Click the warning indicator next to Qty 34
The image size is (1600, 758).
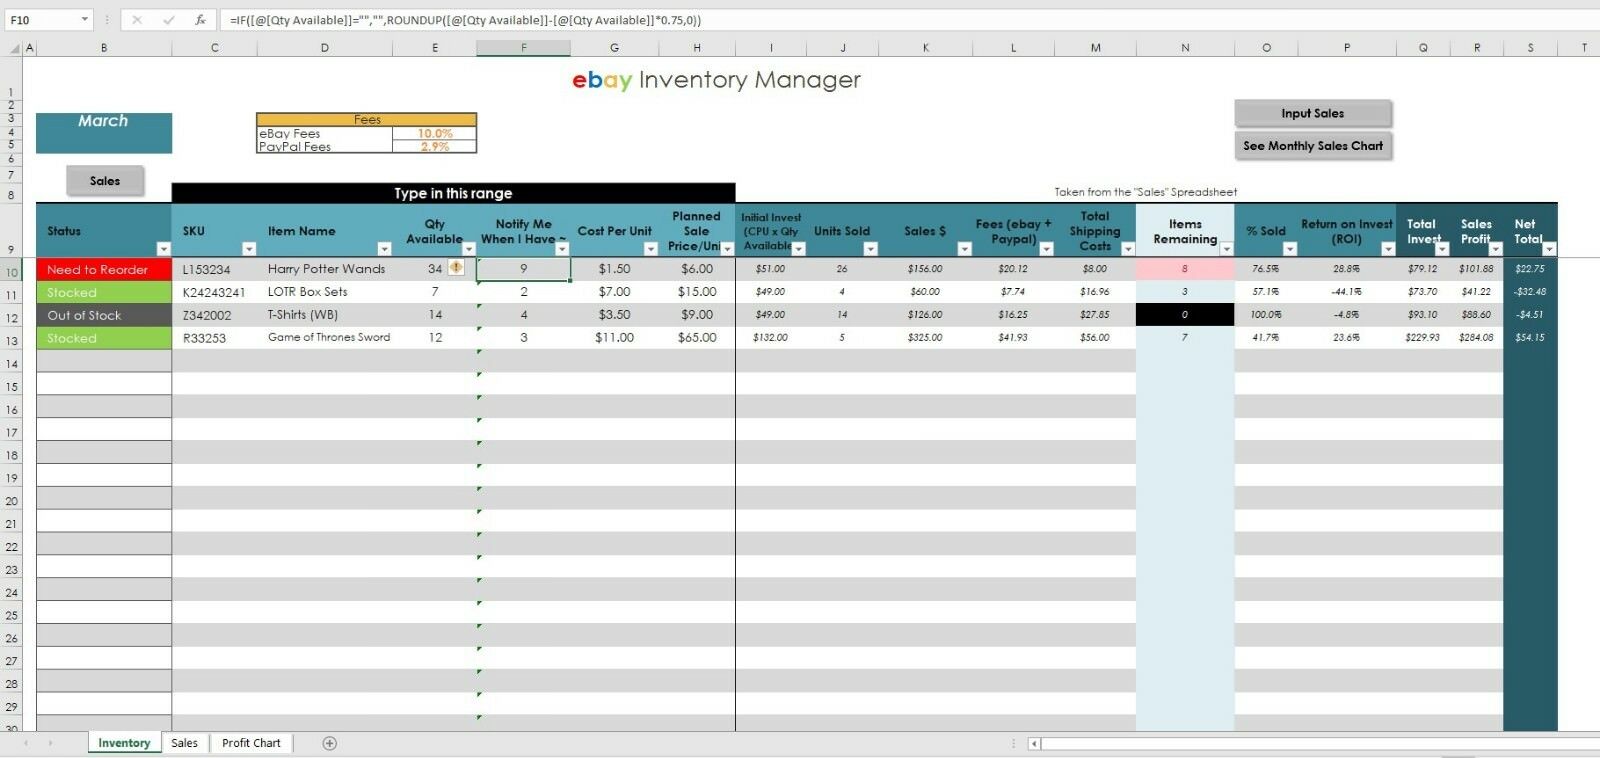click(x=456, y=267)
